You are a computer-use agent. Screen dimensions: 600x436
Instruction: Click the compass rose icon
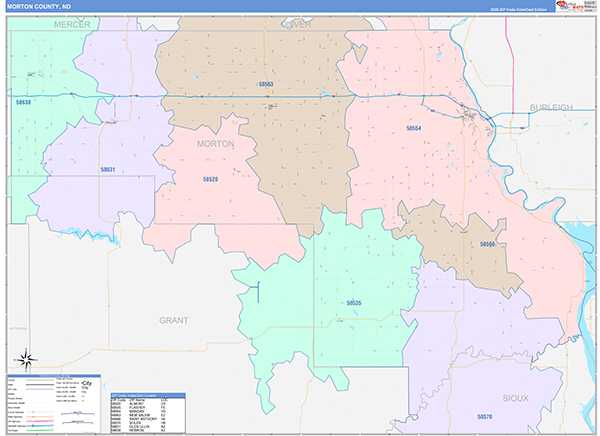point(26,359)
